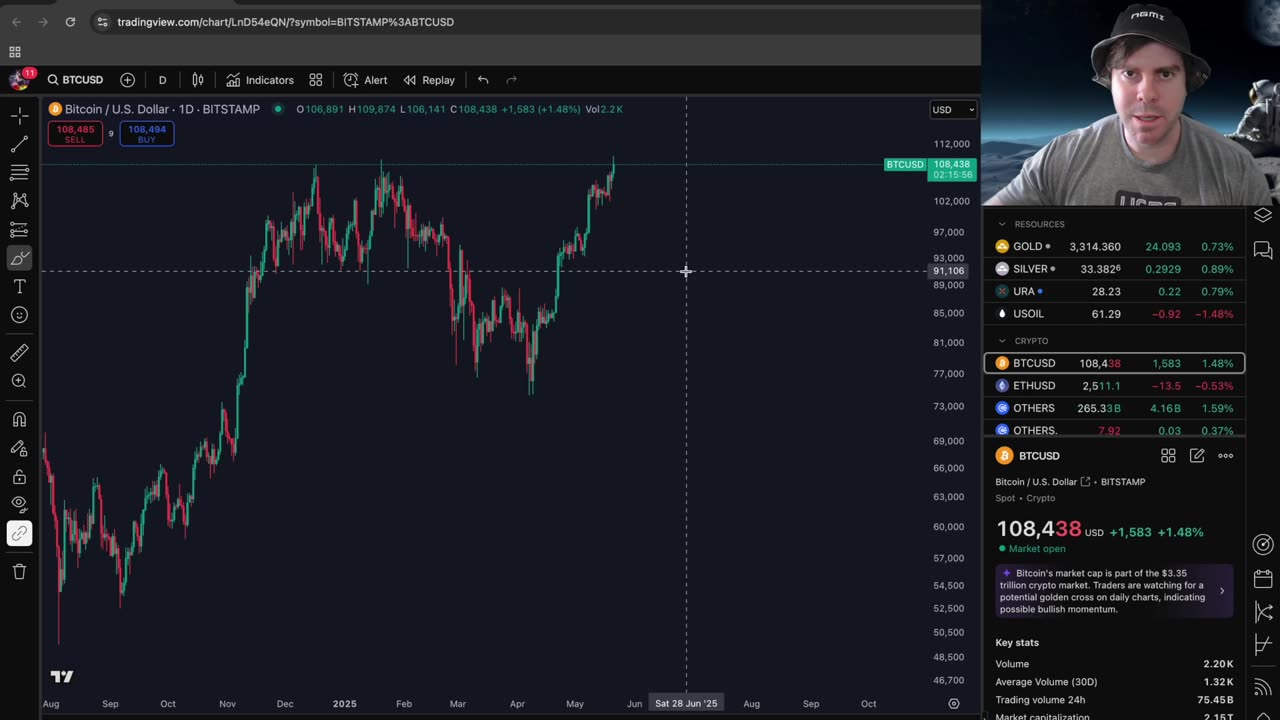This screenshot has height=720, width=1280.
Task: Open the user profile menu avatar
Action: [x=19, y=80]
